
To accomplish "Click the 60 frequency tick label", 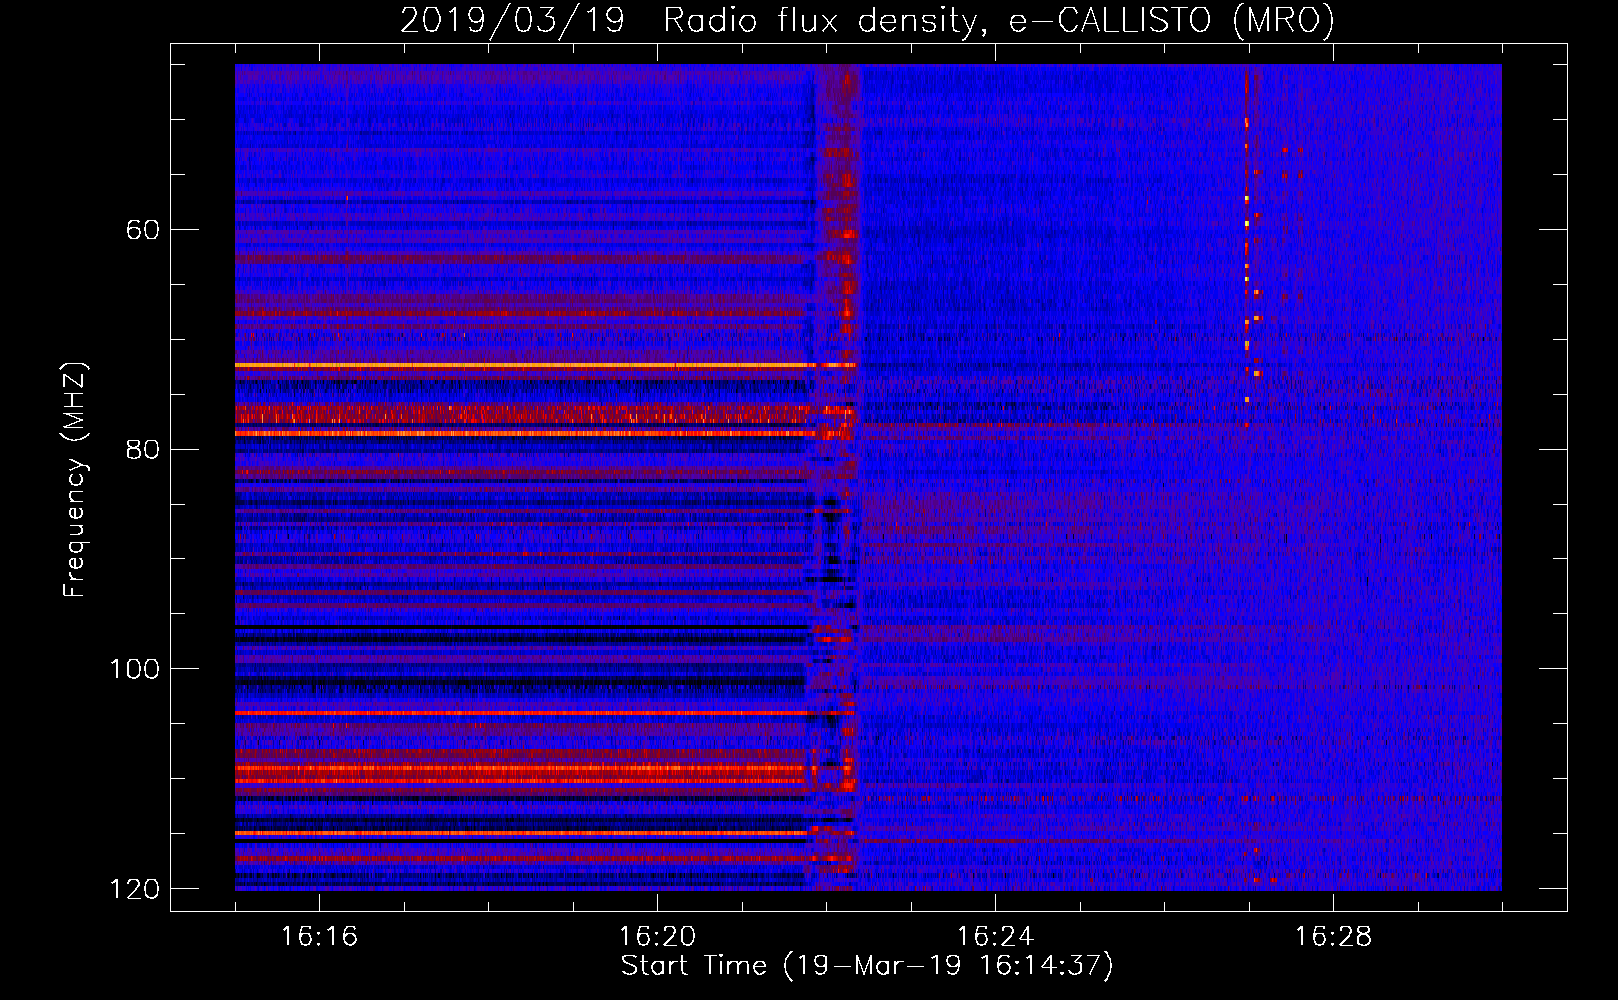I will (x=142, y=230).
